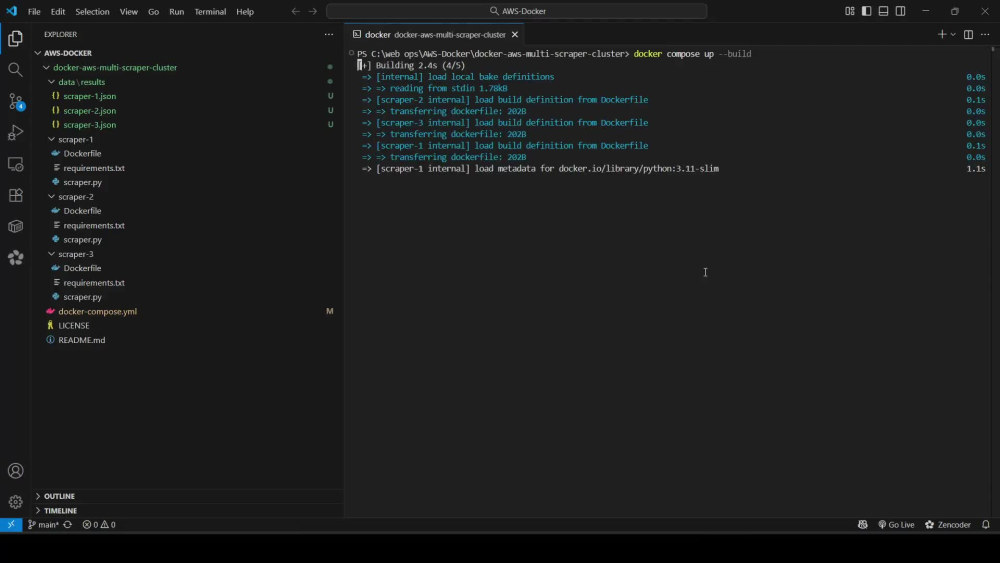The image size is (1000, 563).
Task: Open Extensions view icon
Action: pos(15,195)
